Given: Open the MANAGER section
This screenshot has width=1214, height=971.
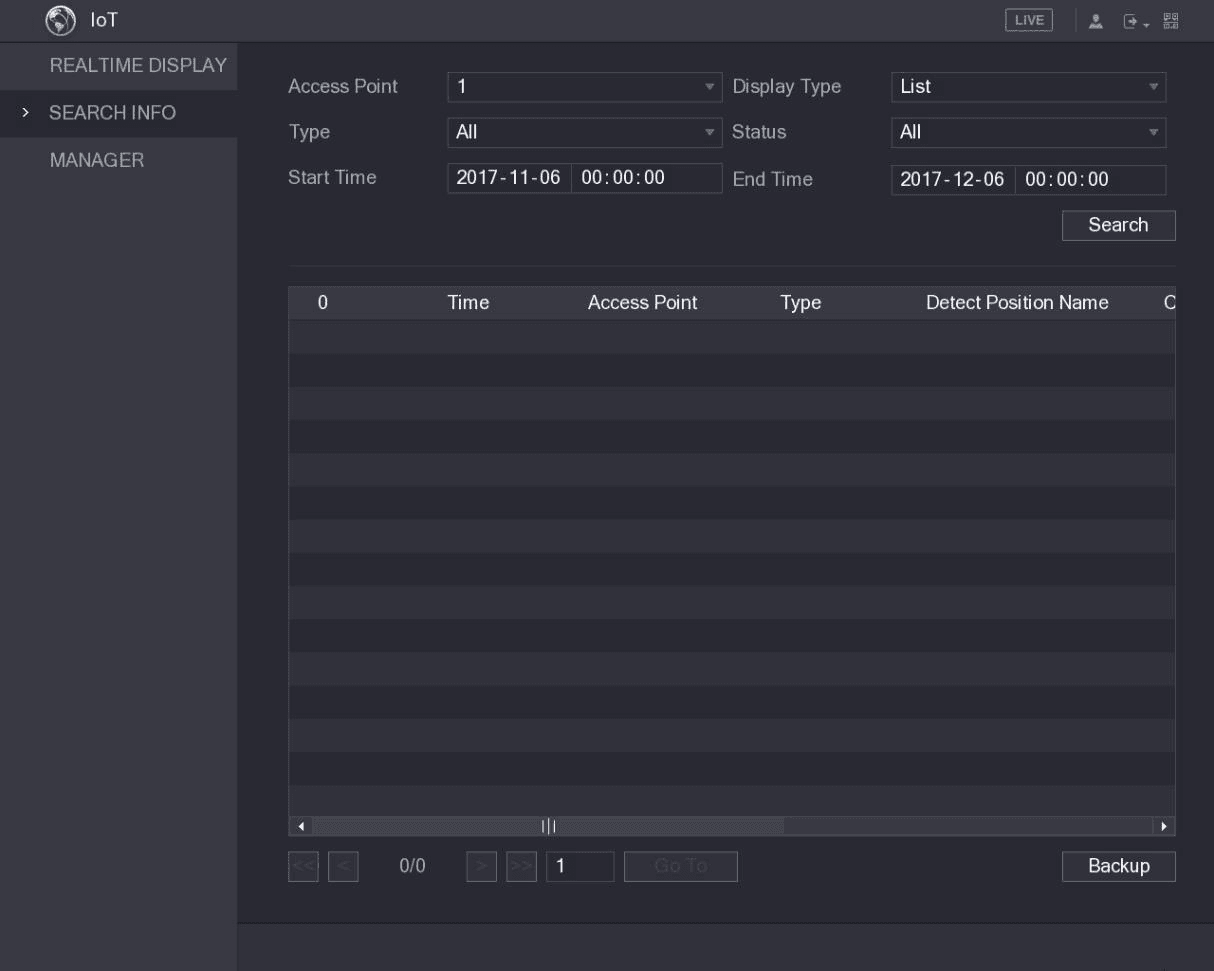Looking at the screenshot, I should 96,160.
